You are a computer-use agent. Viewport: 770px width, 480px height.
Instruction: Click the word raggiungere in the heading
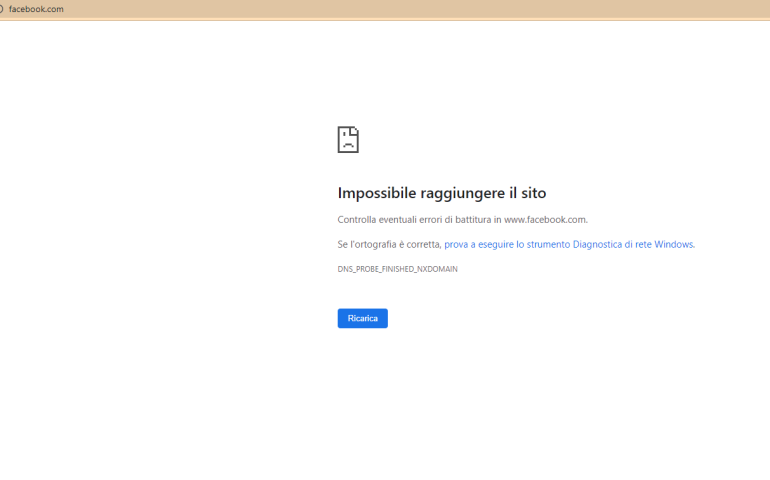click(465, 193)
